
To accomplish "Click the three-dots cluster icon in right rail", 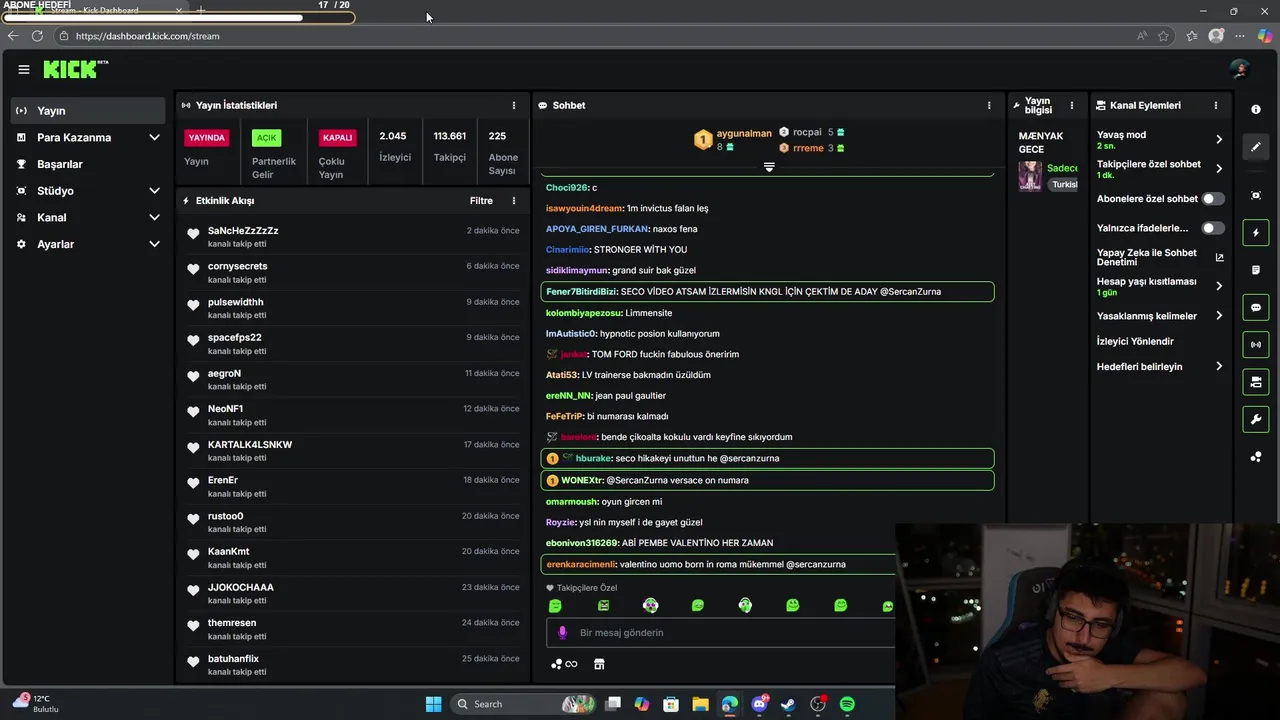I will (x=1256, y=457).
